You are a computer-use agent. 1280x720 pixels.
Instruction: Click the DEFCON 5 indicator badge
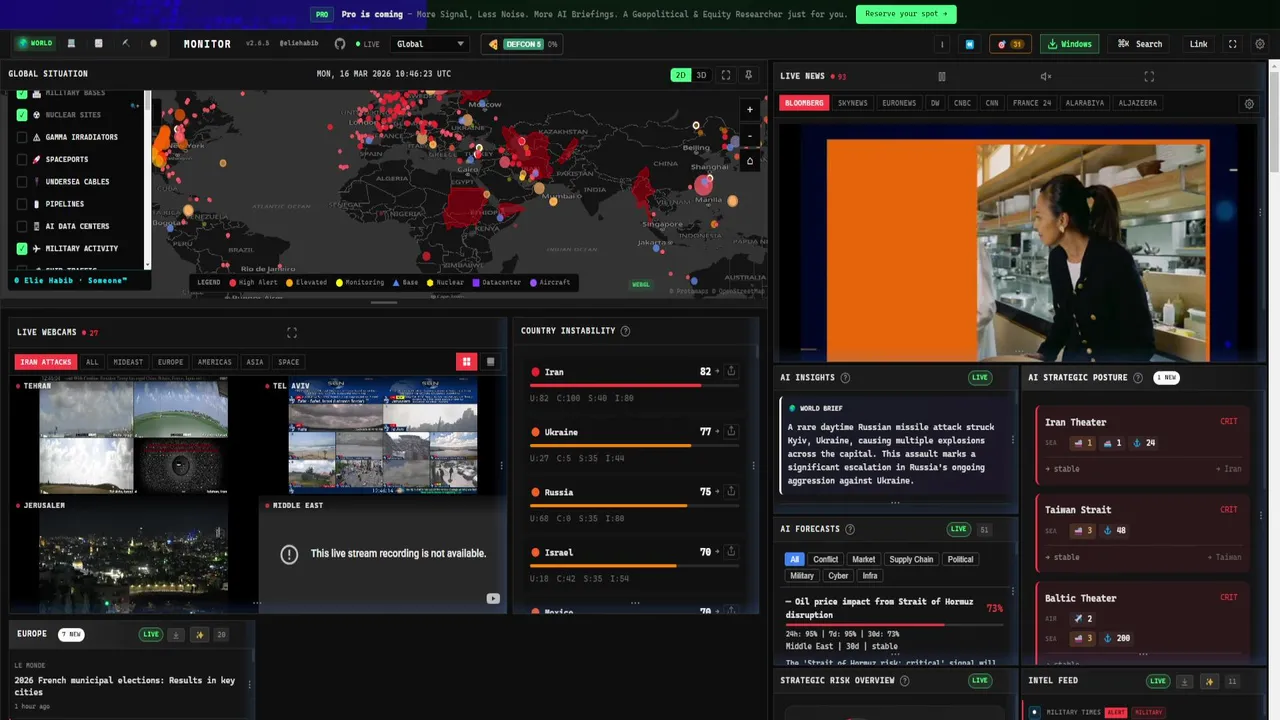pyautogui.click(x=521, y=44)
